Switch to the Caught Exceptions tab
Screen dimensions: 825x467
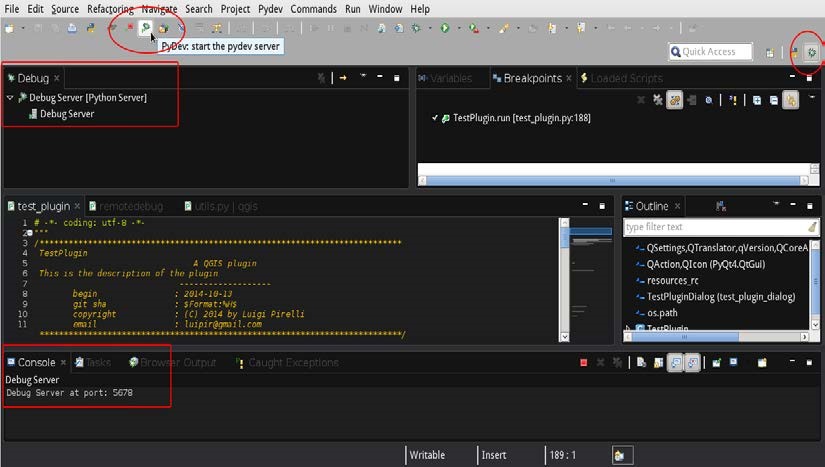pos(287,362)
